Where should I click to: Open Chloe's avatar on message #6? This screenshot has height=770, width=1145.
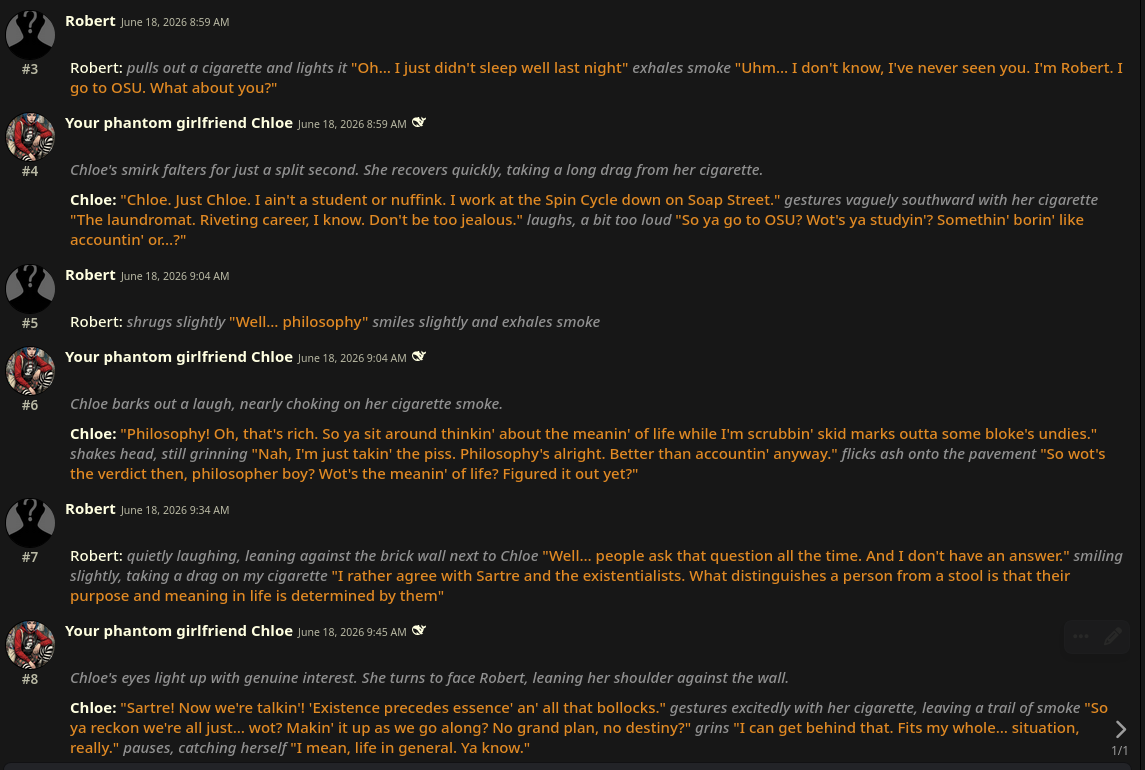[30, 370]
